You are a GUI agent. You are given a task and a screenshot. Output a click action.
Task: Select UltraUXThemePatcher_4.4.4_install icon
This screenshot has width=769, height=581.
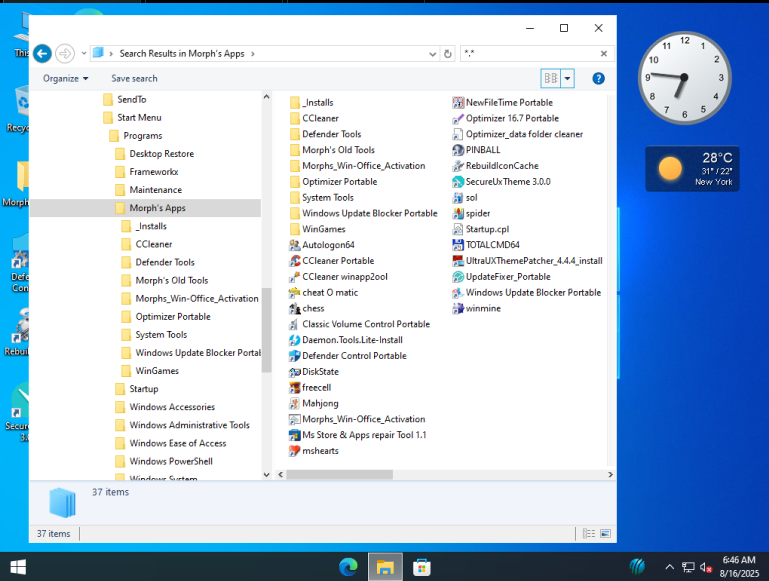click(x=458, y=261)
